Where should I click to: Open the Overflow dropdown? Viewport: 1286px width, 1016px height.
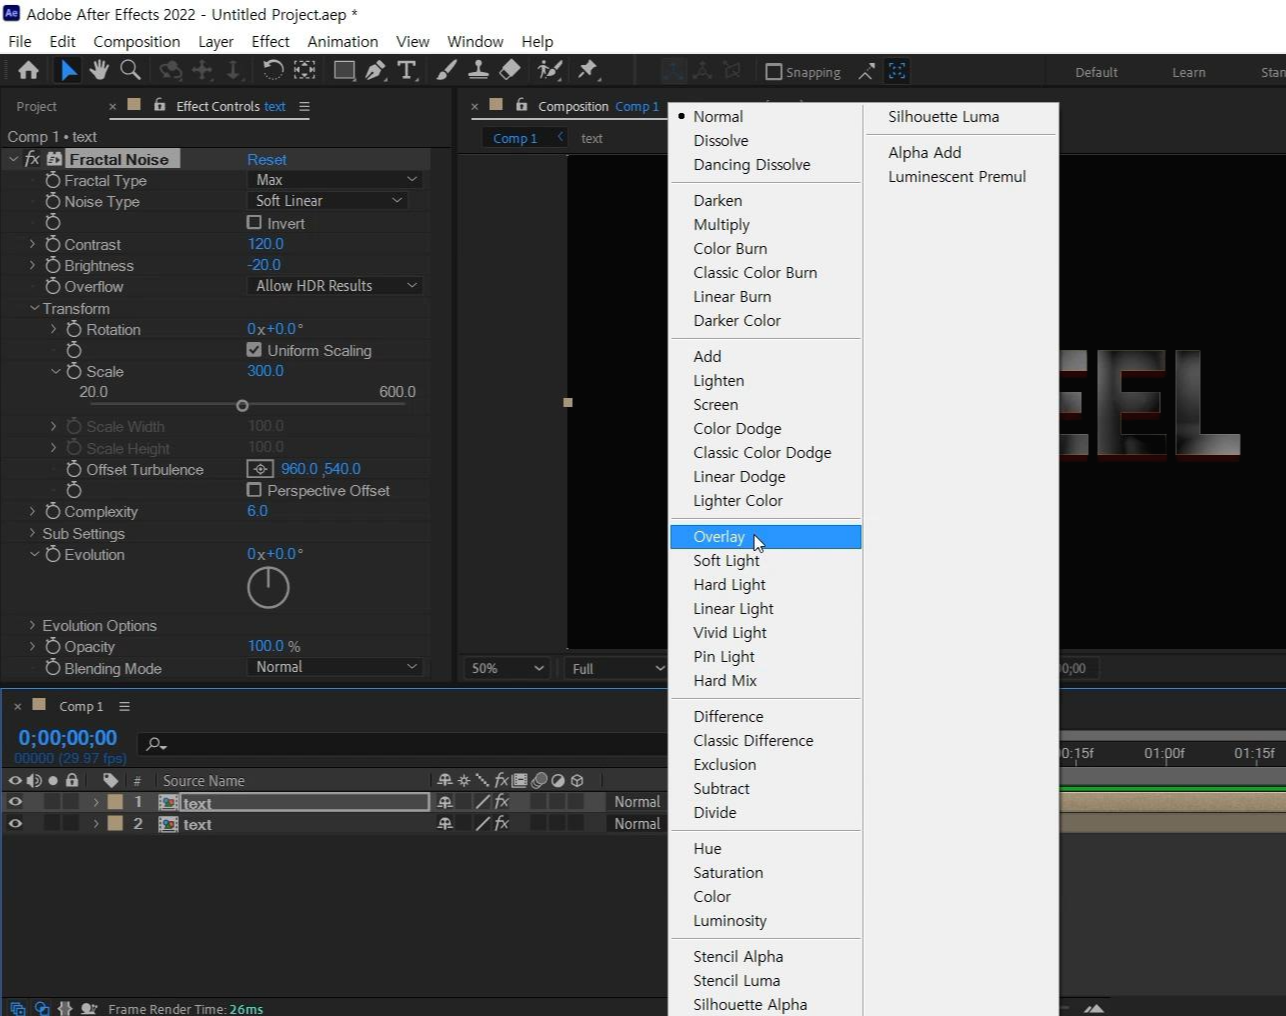335,286
